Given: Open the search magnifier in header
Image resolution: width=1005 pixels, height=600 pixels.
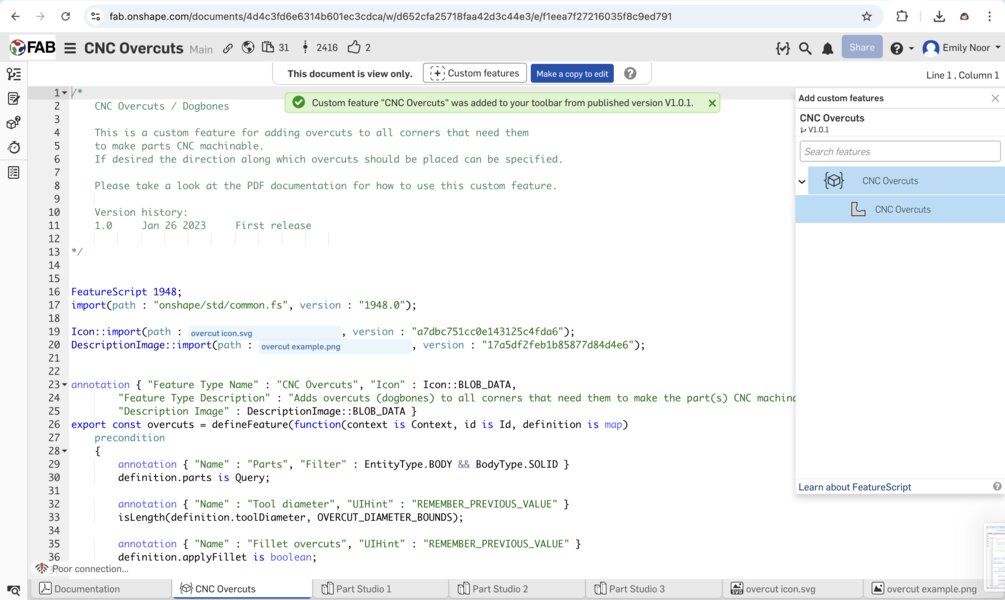Looking at the screenshot, I should click(805, 48).
